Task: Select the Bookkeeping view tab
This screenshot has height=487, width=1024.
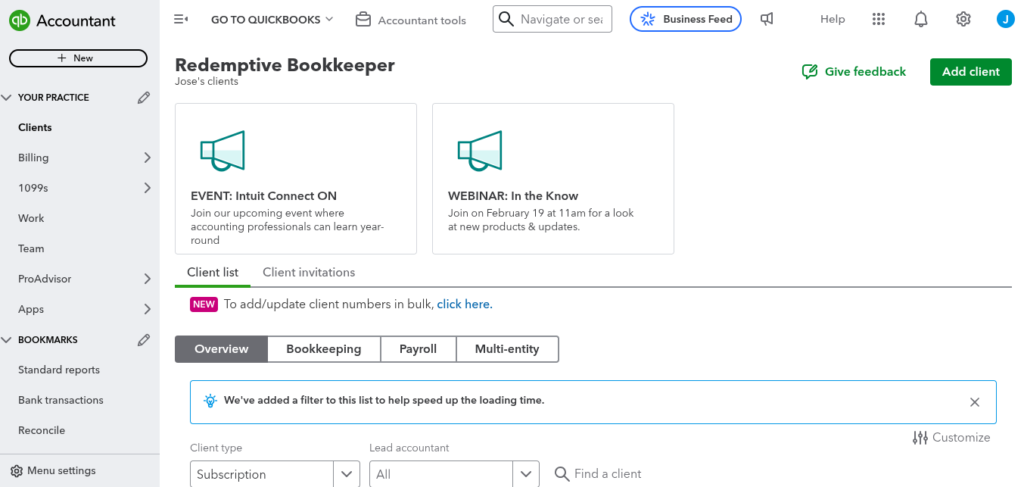Action: [324, 349]
